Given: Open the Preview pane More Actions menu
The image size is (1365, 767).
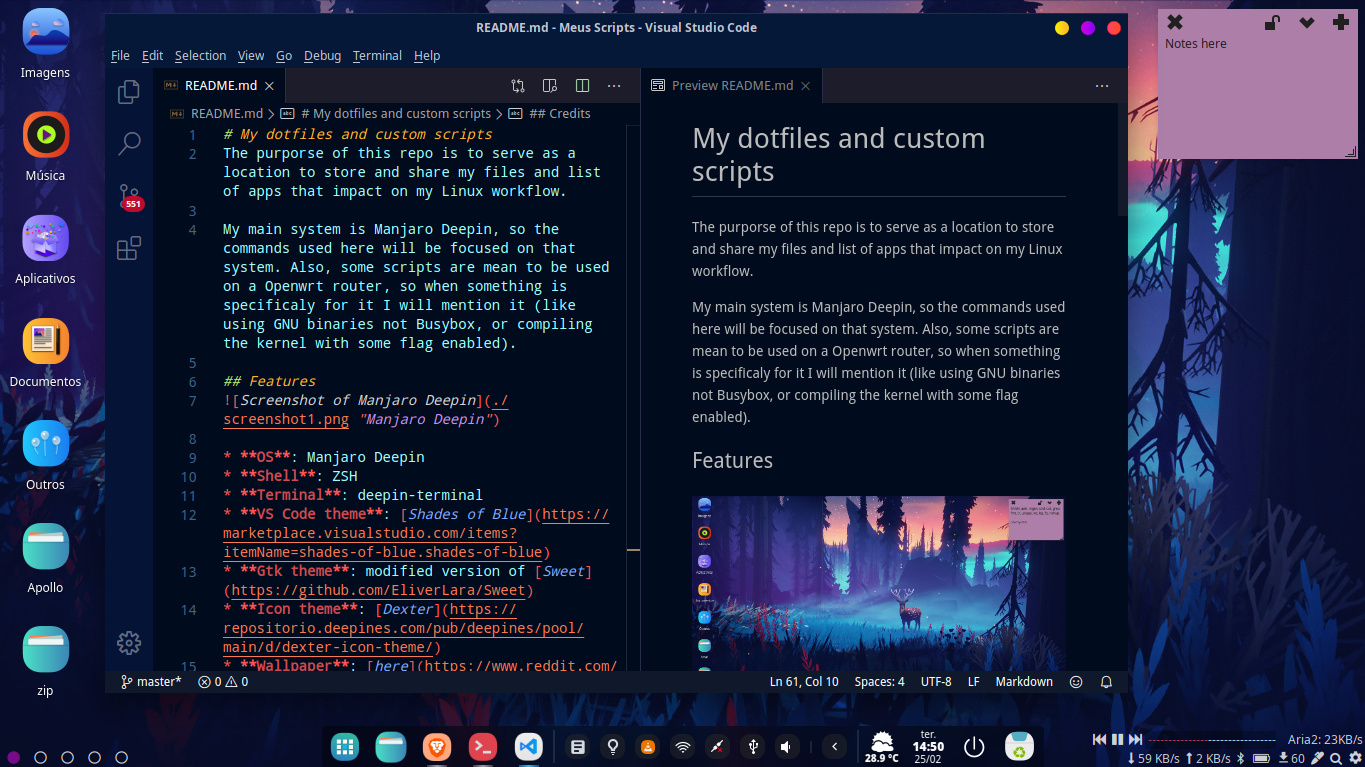Looking at the screenshot, I should click(x=1102, y=86).
